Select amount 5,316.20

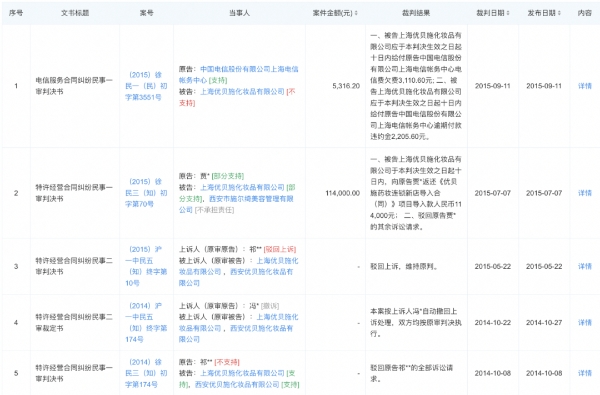[346, 86]
